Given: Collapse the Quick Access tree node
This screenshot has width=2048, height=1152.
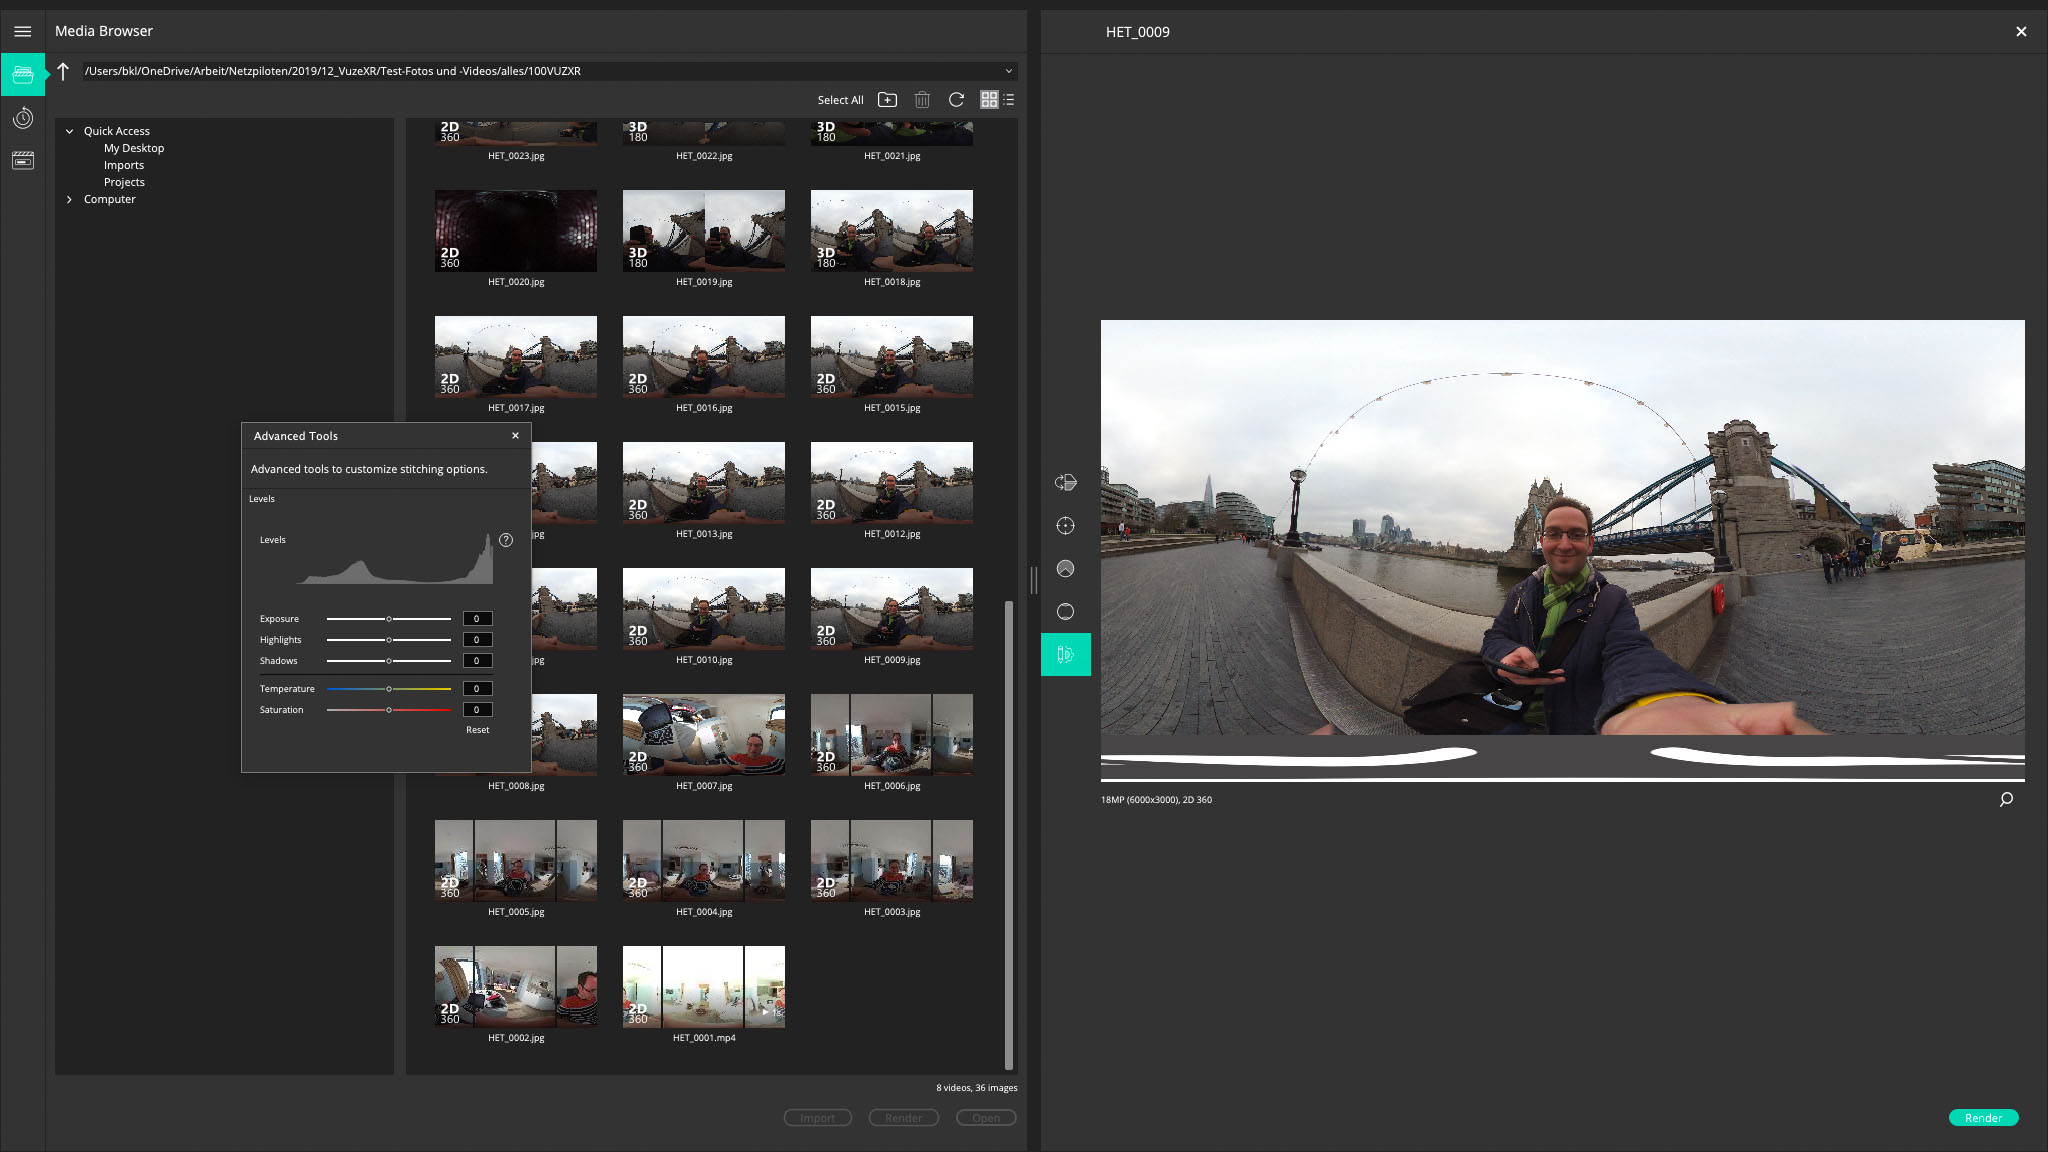Looking at the screenshot, I should [69, 131].
